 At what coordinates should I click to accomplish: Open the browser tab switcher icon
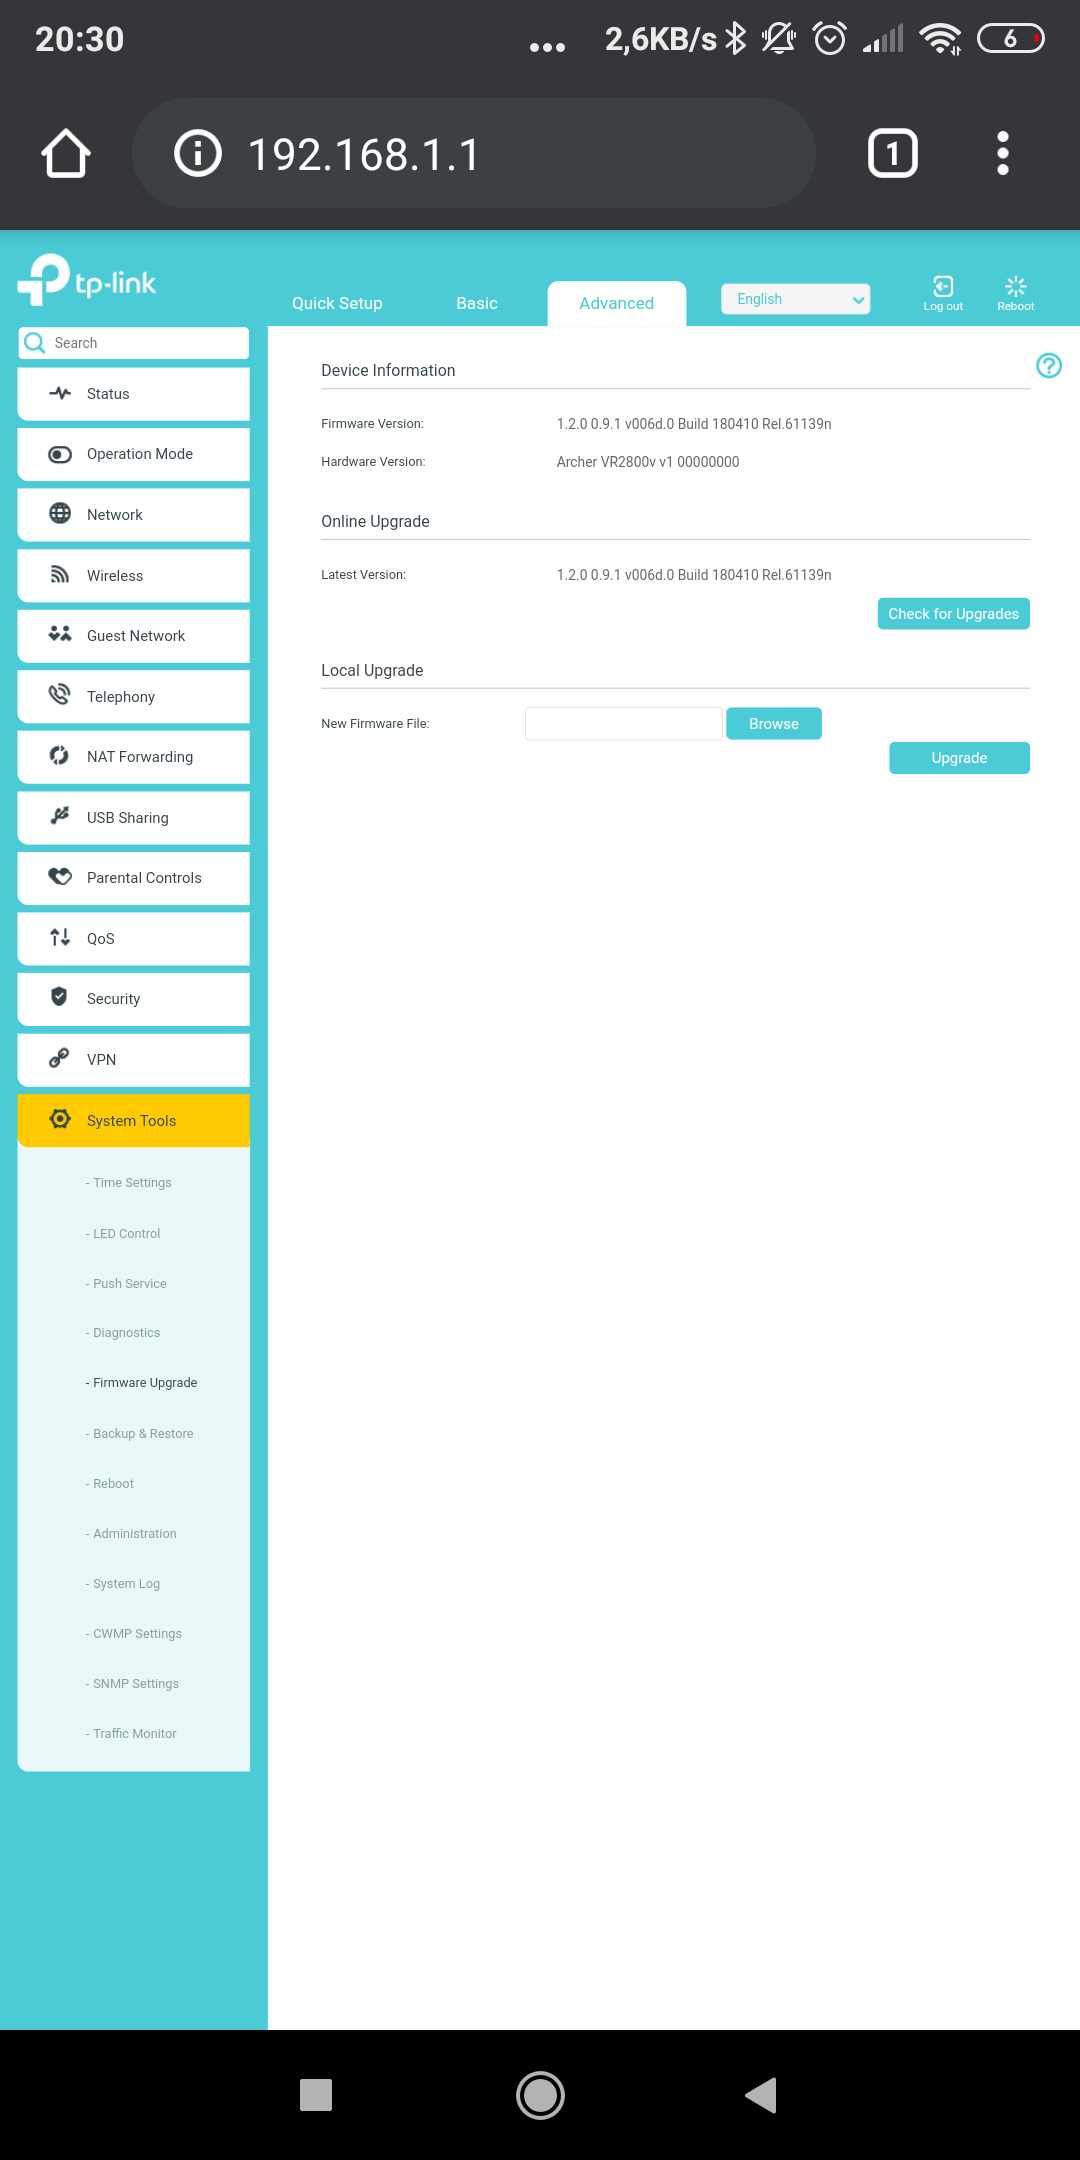pyautogui.click(x=892, y=154)
